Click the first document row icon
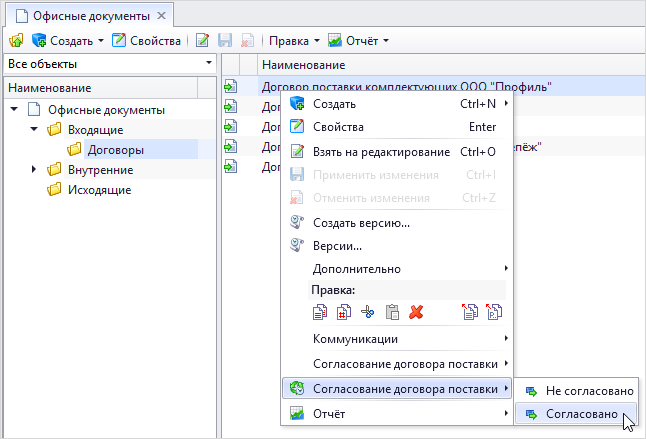 [230, 87]
